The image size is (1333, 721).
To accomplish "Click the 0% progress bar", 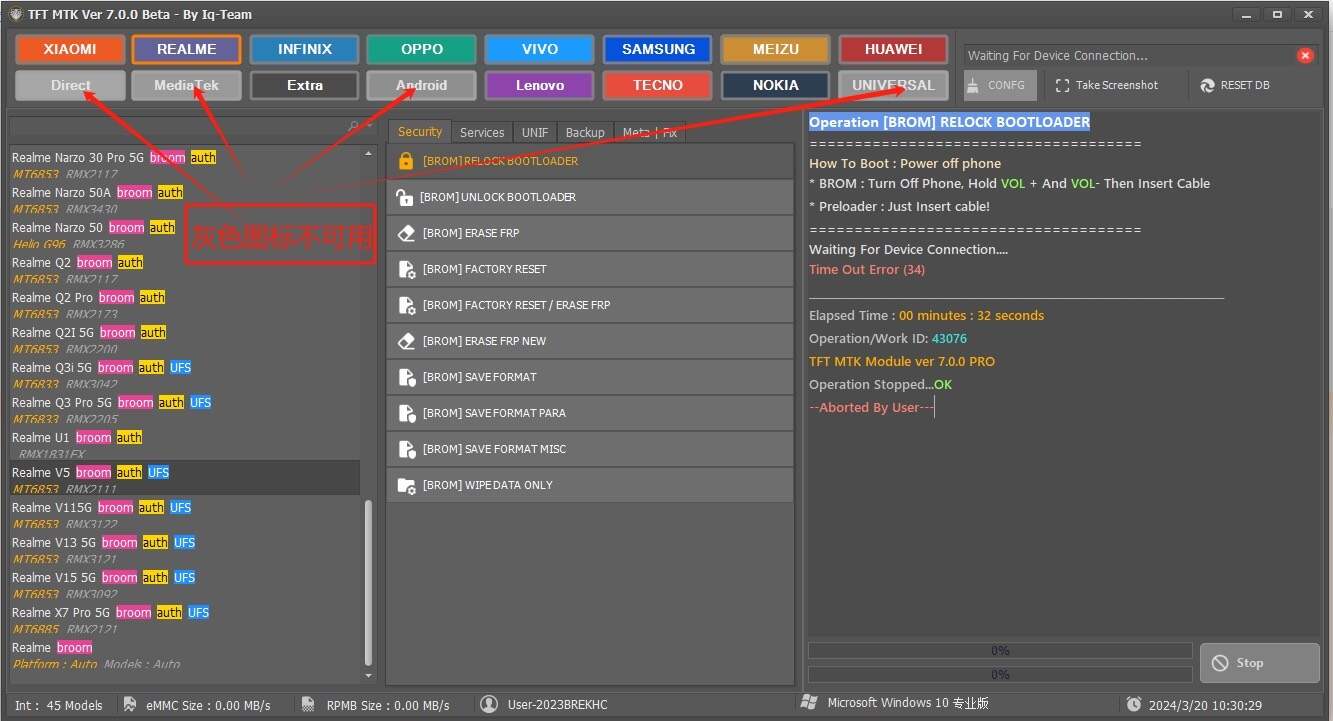I will coord(1000,649).
